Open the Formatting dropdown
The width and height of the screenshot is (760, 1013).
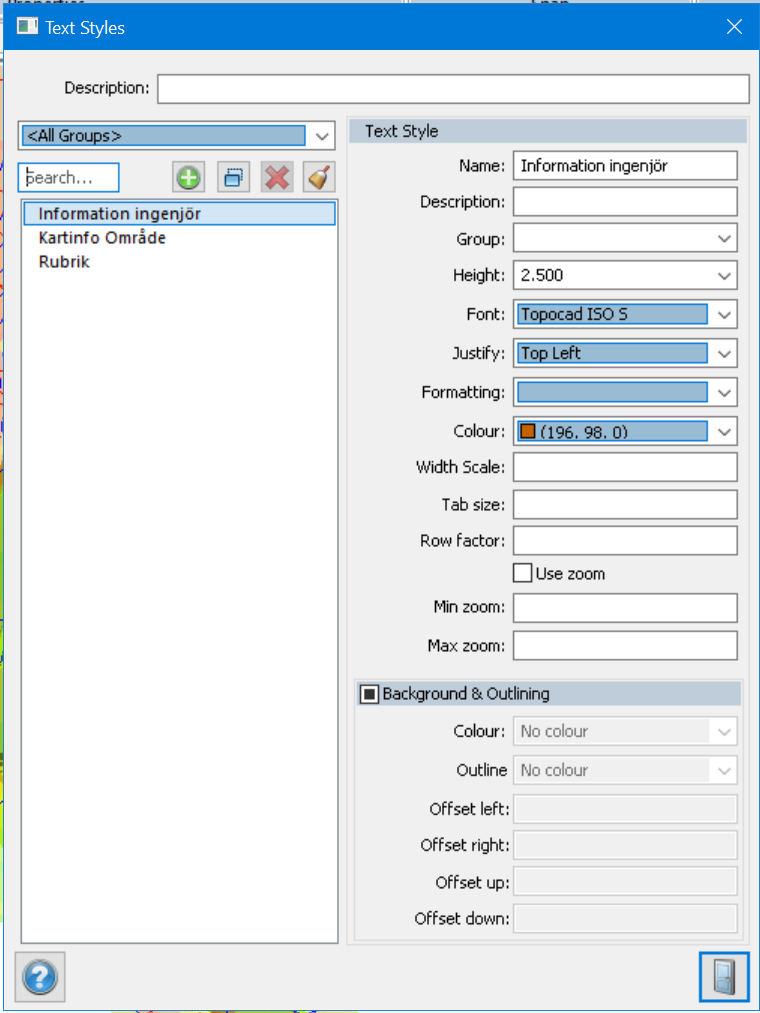(724, 392)
